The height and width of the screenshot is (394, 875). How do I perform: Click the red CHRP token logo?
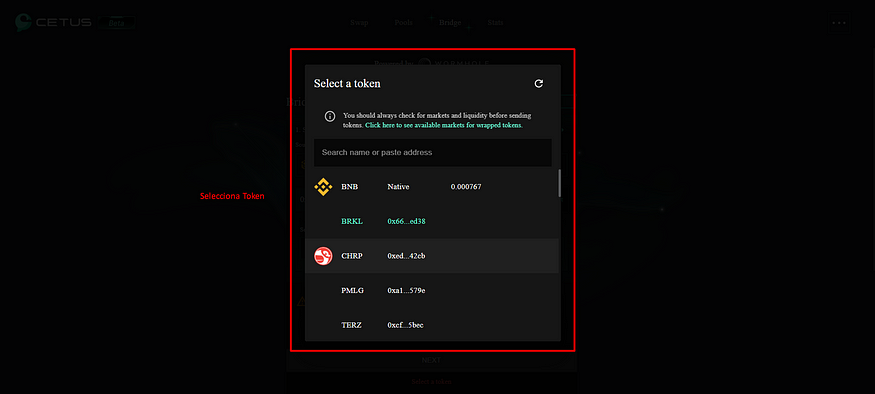(323, 256)
